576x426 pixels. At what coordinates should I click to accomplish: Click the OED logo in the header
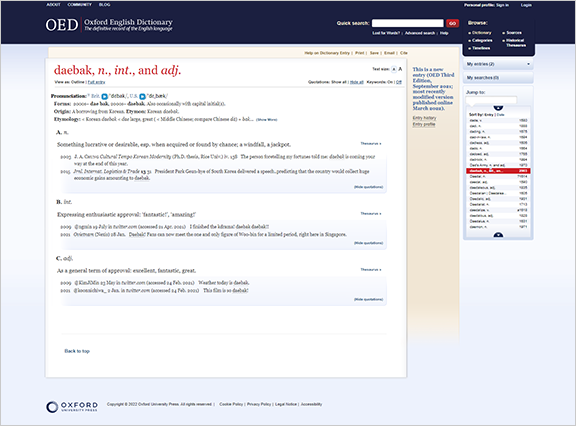(x=62, y=25)
